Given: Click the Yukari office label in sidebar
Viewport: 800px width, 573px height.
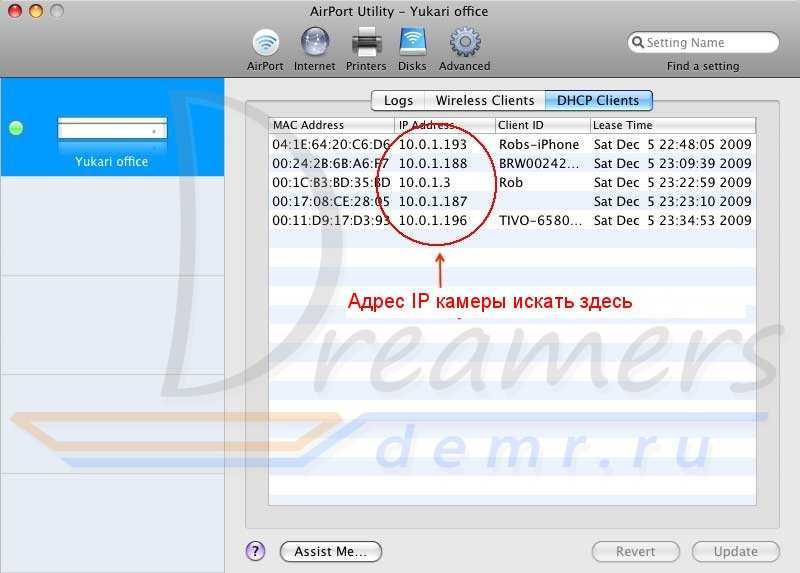Looking at the screenshot, I should tap(111, 161).
